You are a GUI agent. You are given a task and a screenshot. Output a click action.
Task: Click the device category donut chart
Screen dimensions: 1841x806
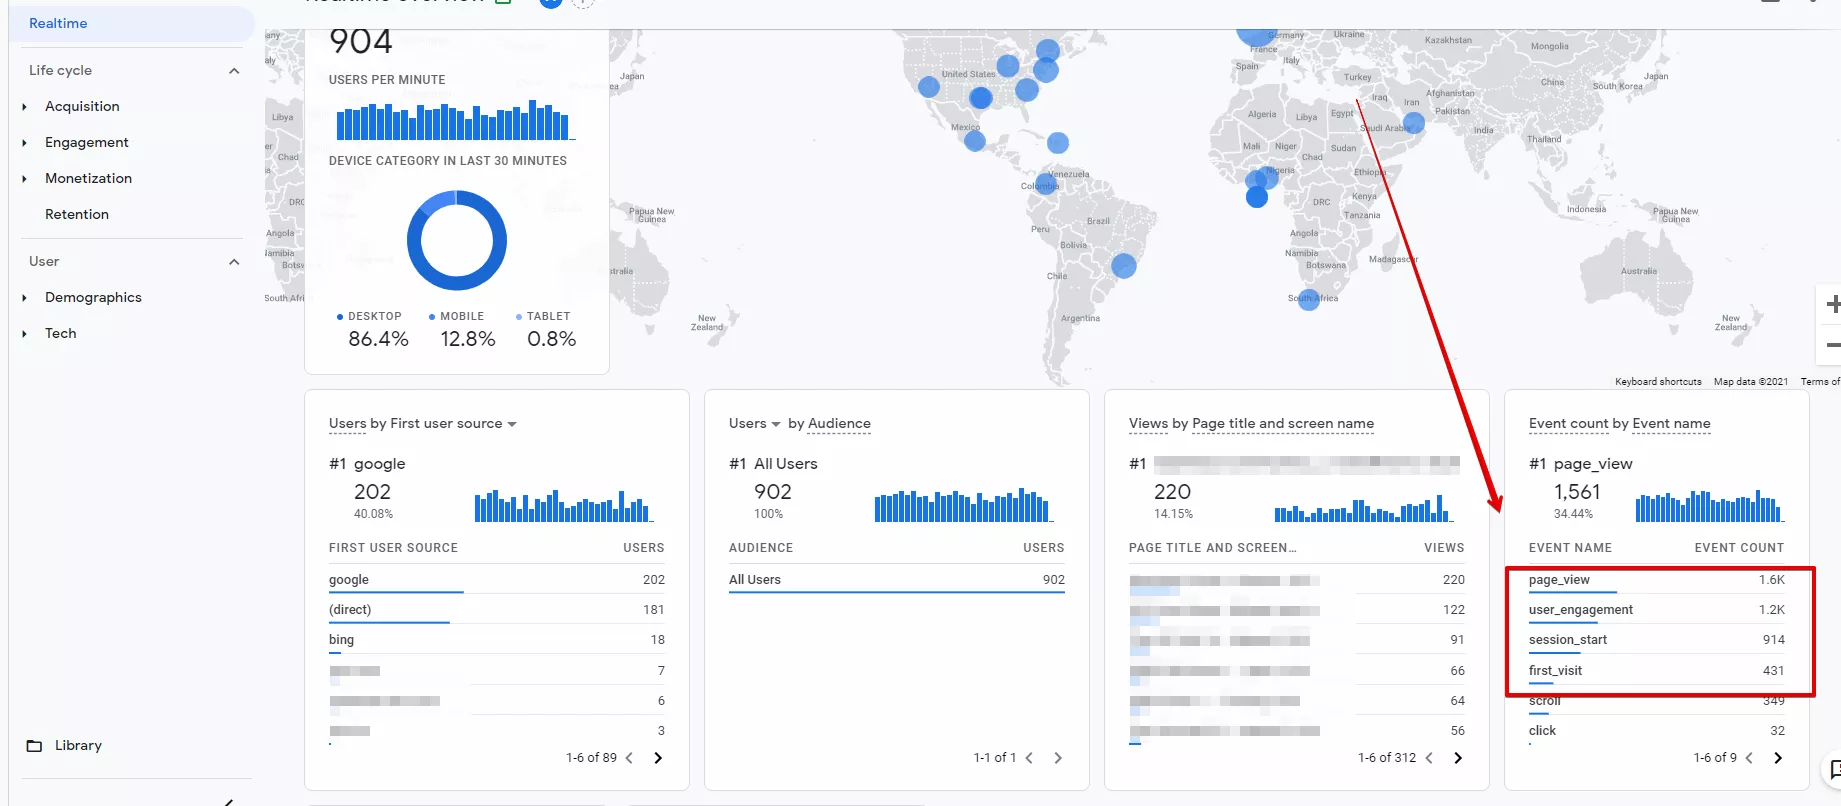pyautogui.click(x=457, y=241)
